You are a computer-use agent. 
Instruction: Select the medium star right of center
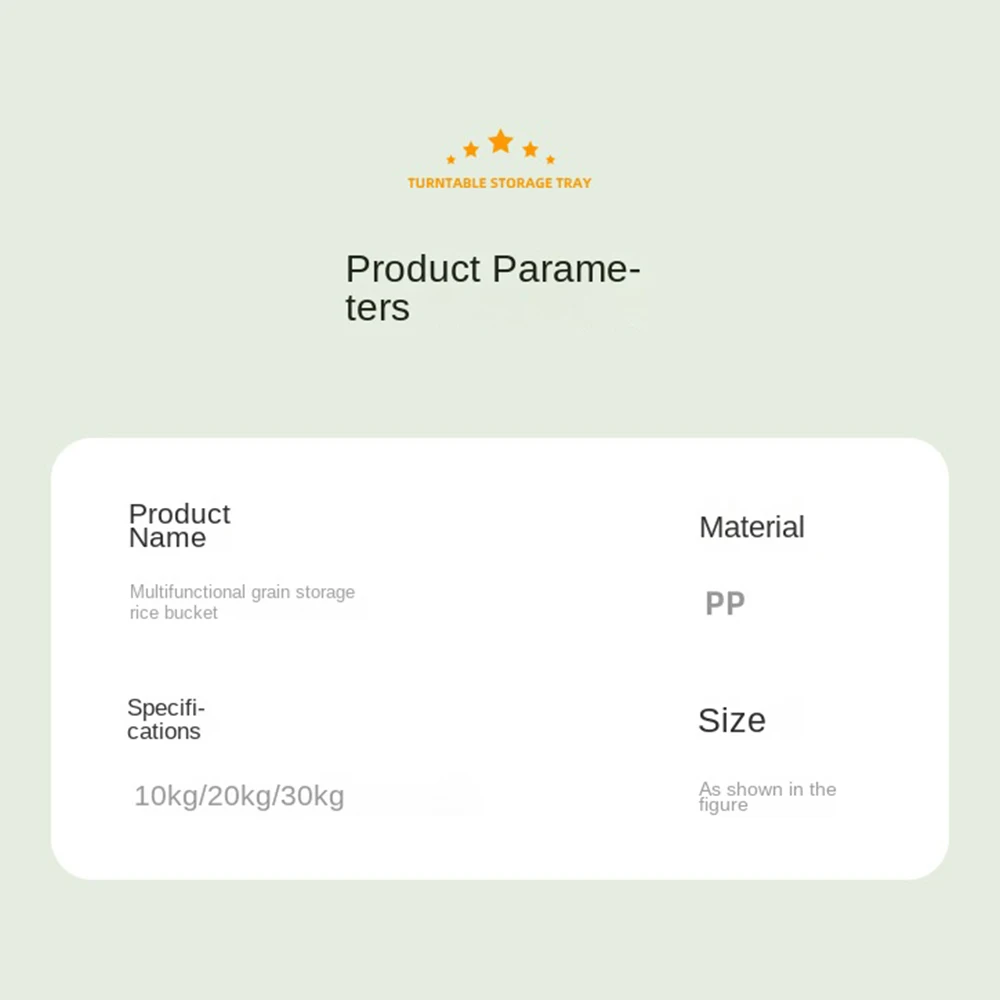530,149
